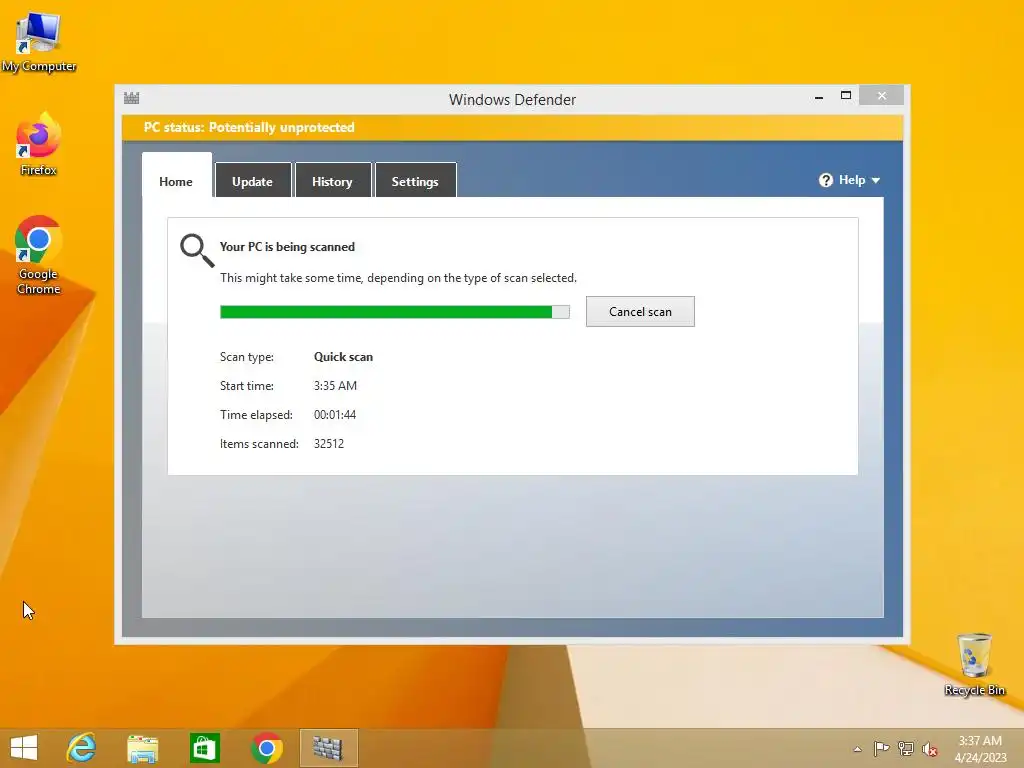The width and height of the screenshot is (1024, 768).
Task: Select the Google Chrome desktop shortcut
Action: 39,255
